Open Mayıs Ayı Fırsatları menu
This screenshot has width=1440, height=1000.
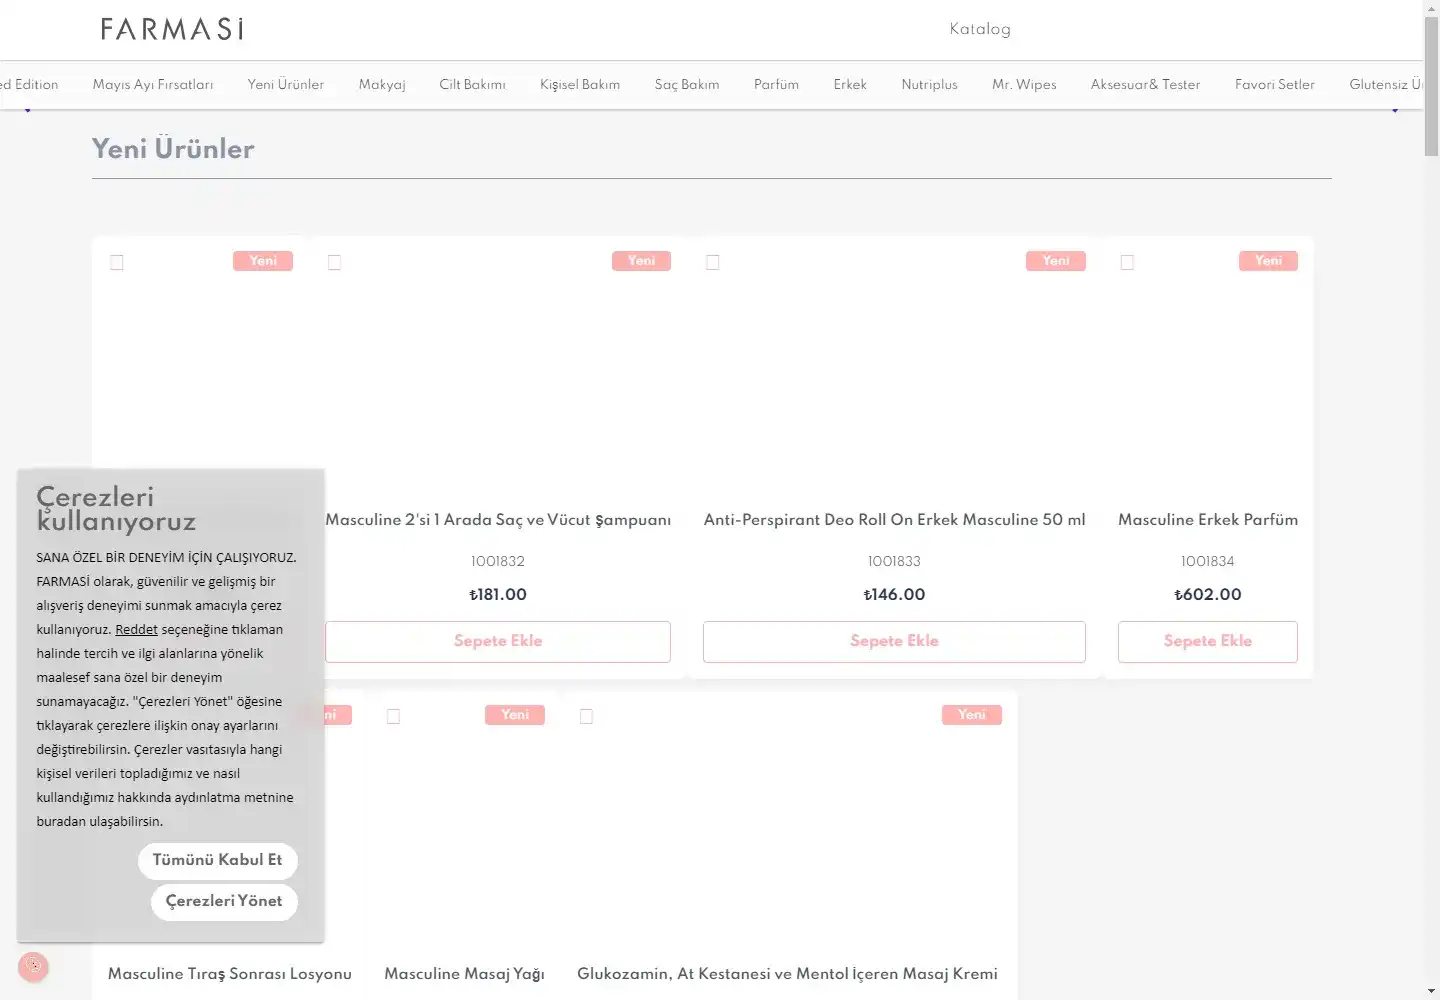(x=153, y=84)
